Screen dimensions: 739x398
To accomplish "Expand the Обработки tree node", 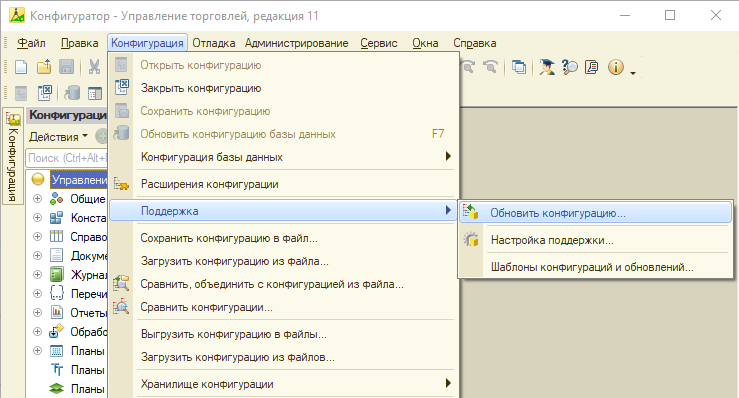I will click(37, 332).
